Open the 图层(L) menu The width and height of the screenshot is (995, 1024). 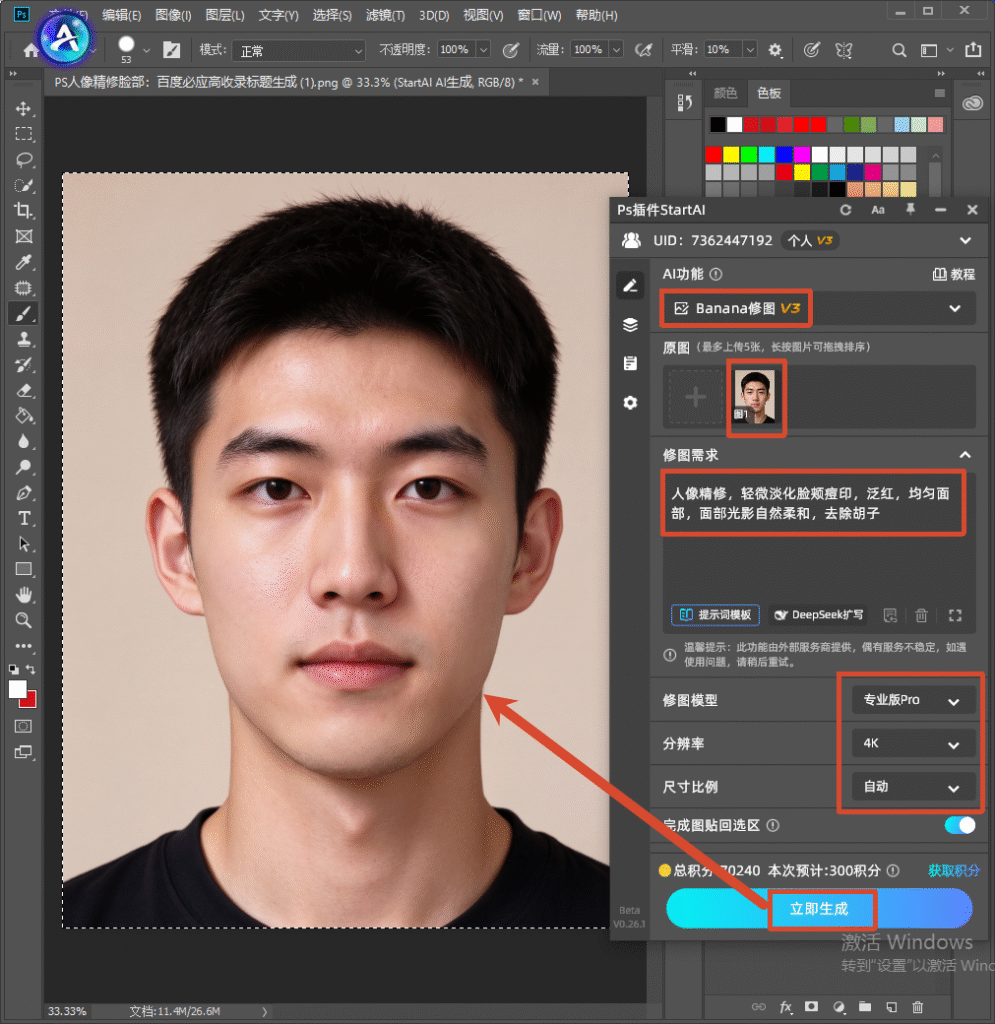(x=225, y=15)
